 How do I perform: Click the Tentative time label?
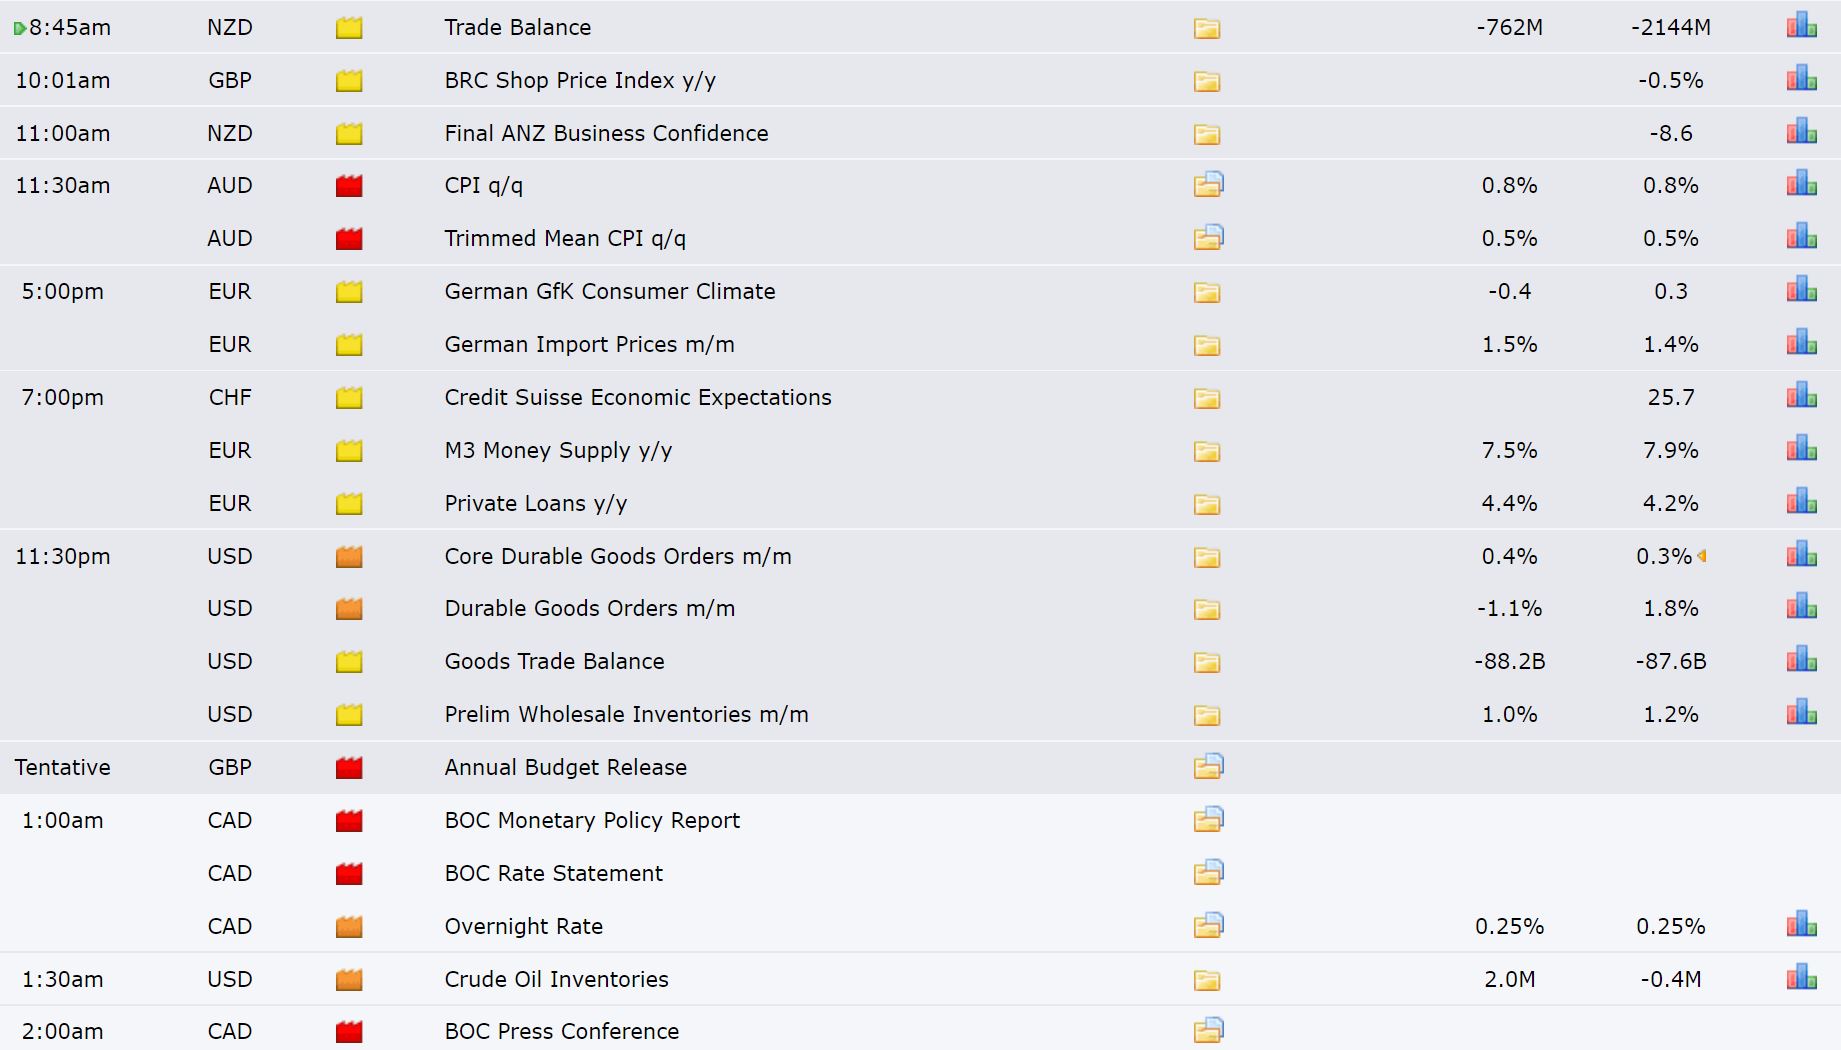pyautogui.click(x=62, y=767)
